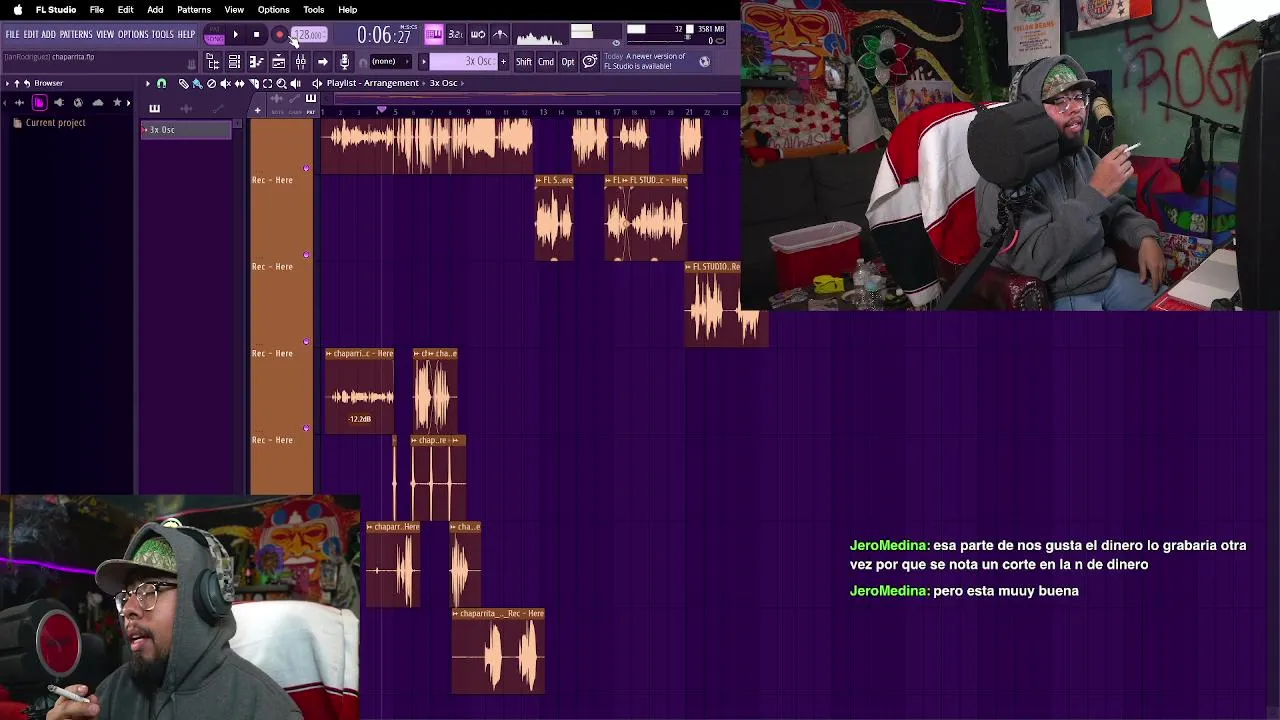Click the microphone one-click recording icon
Viewport: 1280px width, 720px height.
[344, 62]
